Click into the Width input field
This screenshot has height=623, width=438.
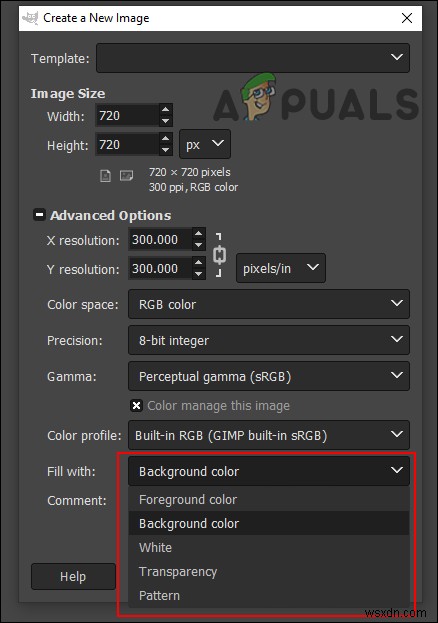tap(127, 115)
